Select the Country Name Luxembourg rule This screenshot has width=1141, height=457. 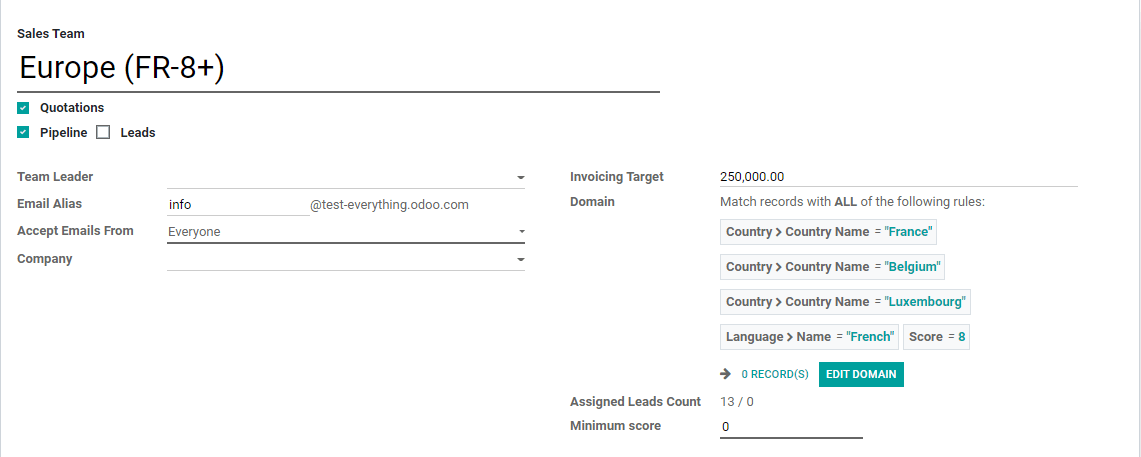(845, 302)
